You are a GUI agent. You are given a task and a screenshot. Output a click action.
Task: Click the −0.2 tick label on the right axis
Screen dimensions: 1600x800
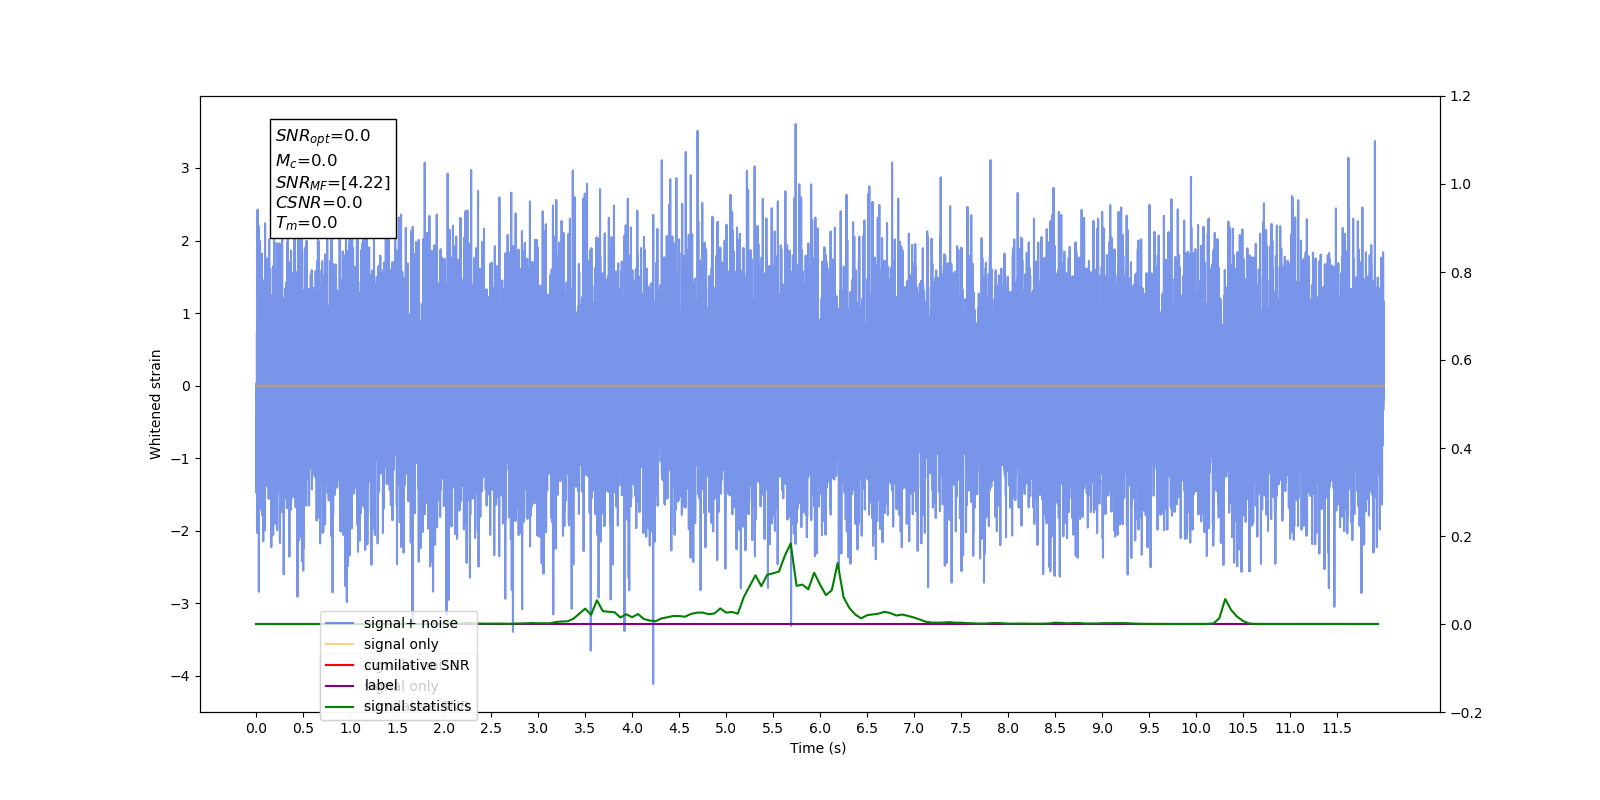1466,713
